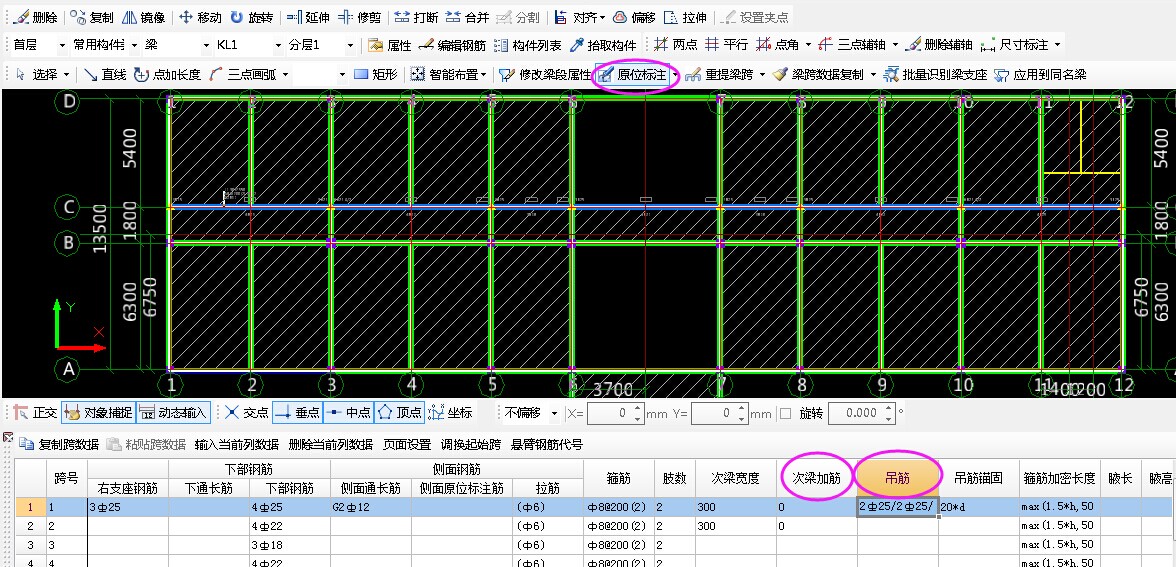Screen dimensions: 1176x567
Task: Click 复制跨数据 copy span data
Action: point(60,445)
